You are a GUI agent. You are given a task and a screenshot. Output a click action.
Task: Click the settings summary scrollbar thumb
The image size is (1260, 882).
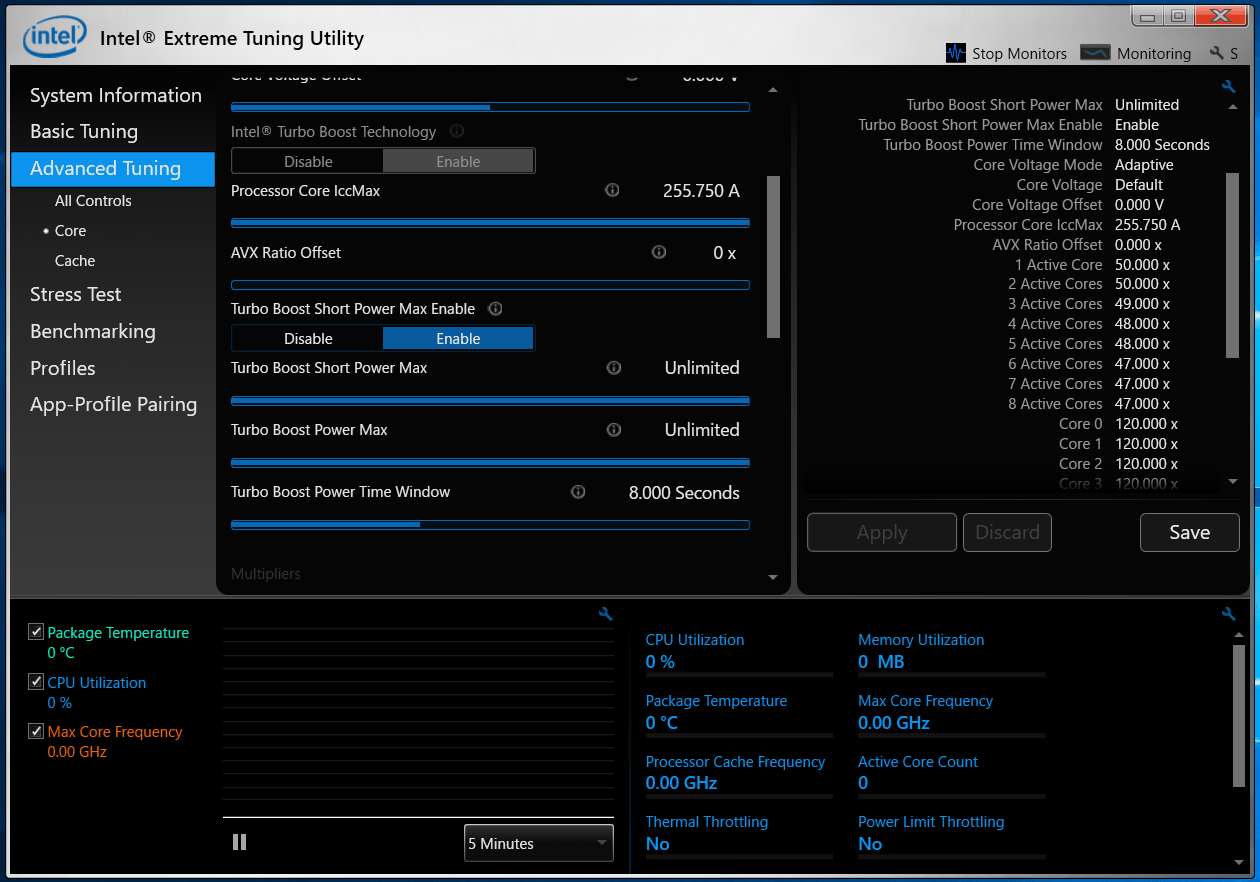(1233, 265)
